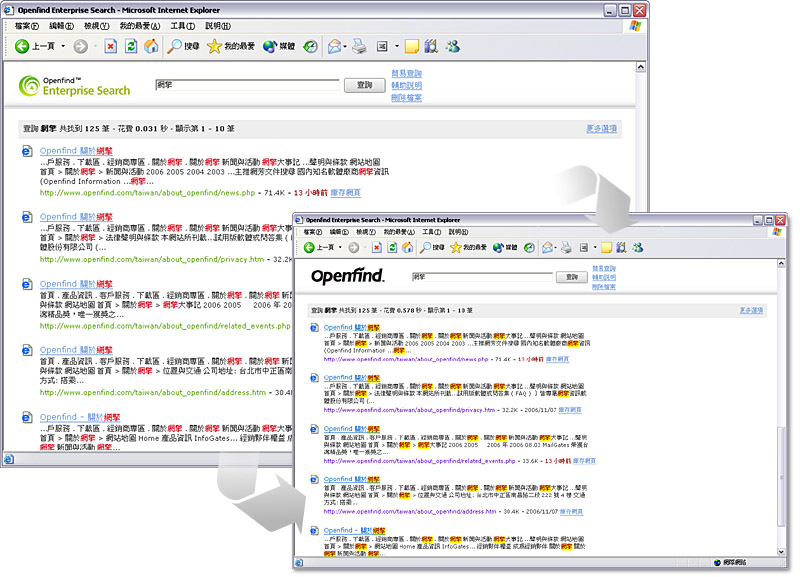Open the 媒體 media pane in the front window
Image resolution: width=800 pixels, height=577 pixels.
coord(505,247)
